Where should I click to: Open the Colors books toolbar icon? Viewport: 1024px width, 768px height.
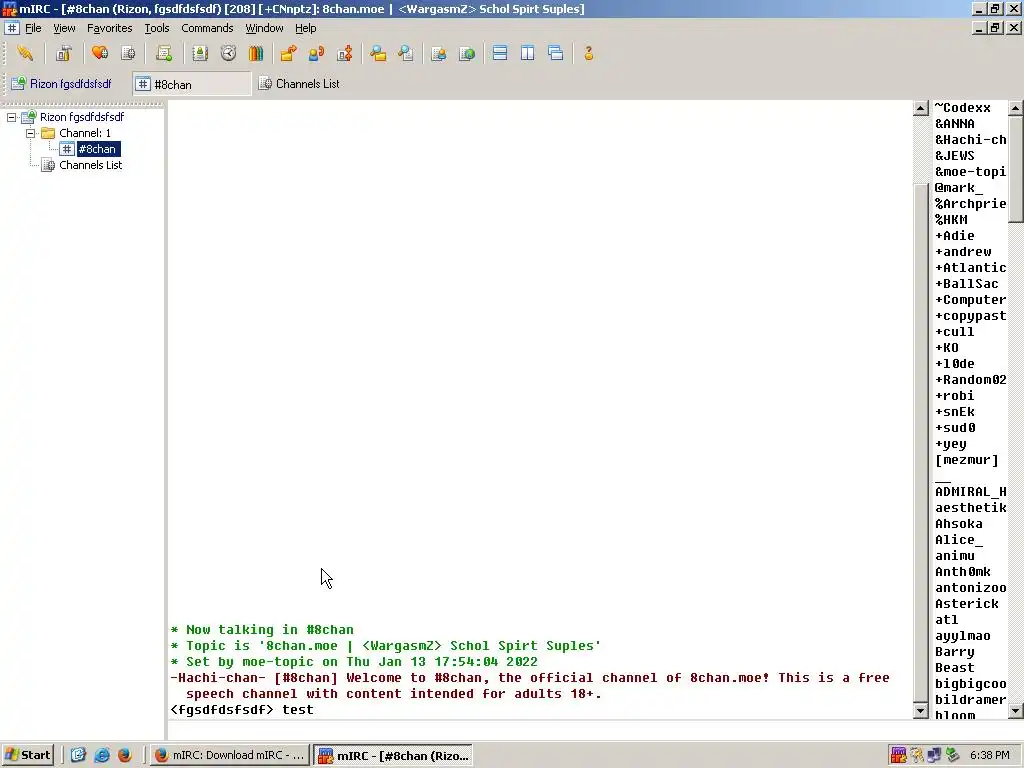click(x=256, y=54)
